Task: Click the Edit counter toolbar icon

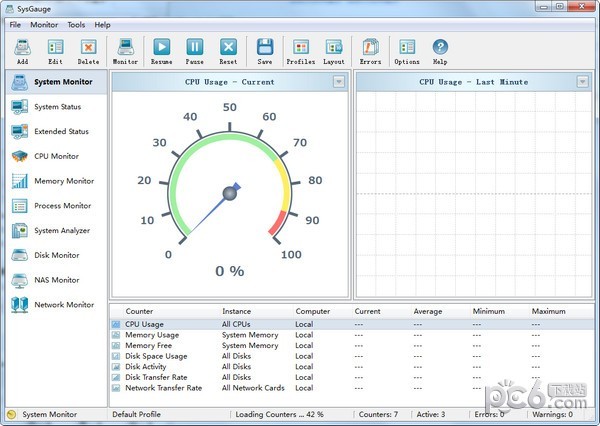Action: pos(55,51)
